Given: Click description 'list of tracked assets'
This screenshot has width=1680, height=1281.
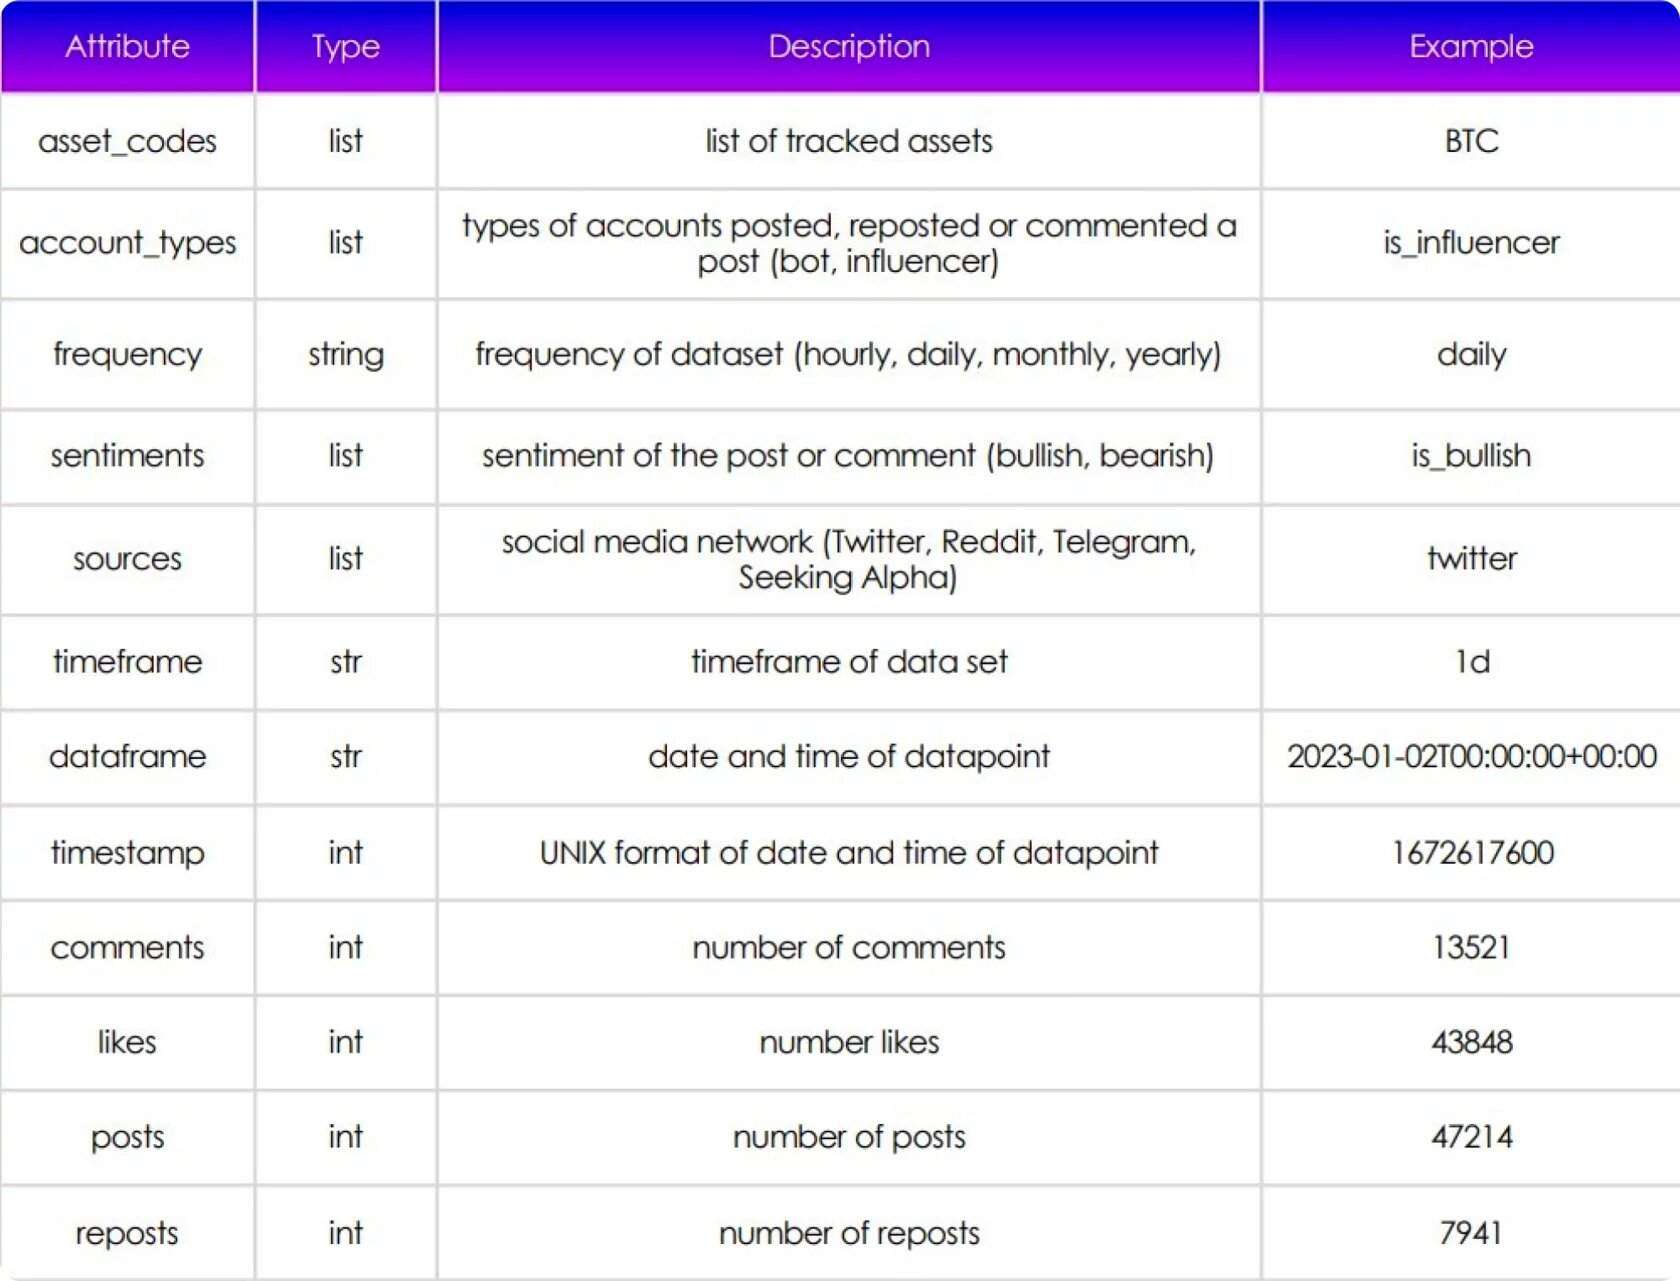Looking at the screenshot, I should pos(849,141).
